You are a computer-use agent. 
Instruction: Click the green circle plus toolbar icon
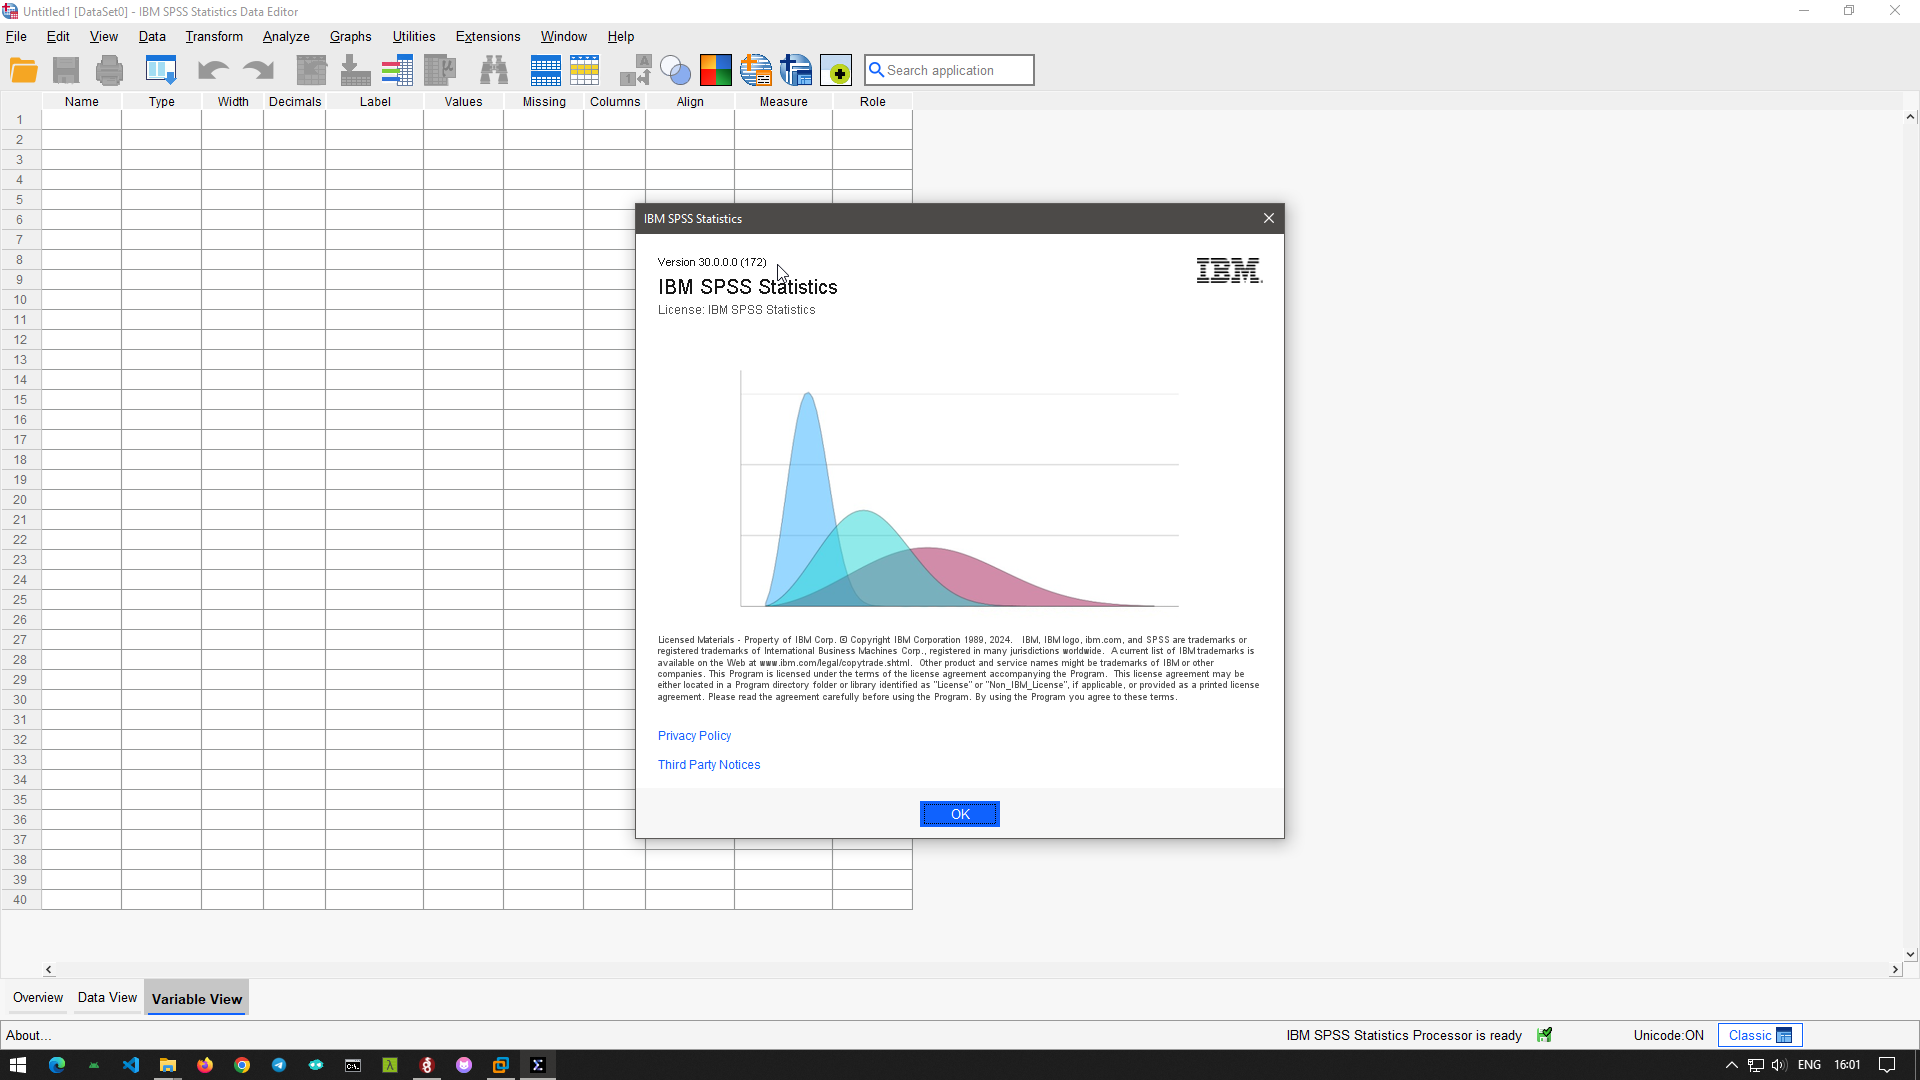click(x=836, y=70)
